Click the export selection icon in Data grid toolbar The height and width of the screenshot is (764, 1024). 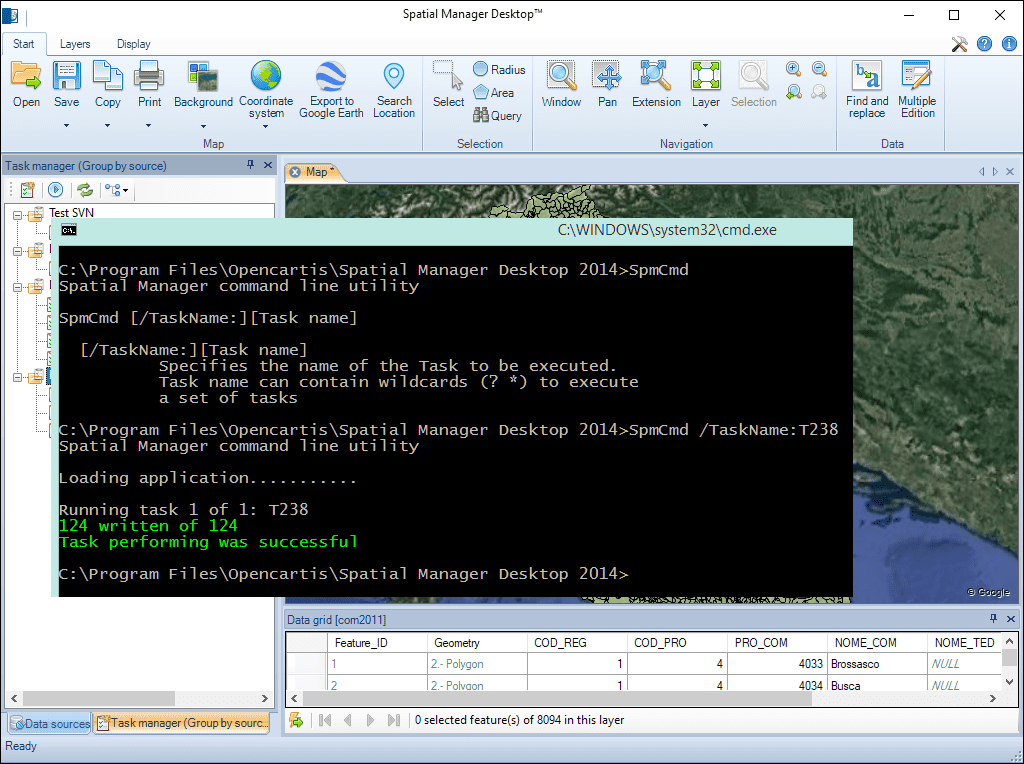[296, 720]
